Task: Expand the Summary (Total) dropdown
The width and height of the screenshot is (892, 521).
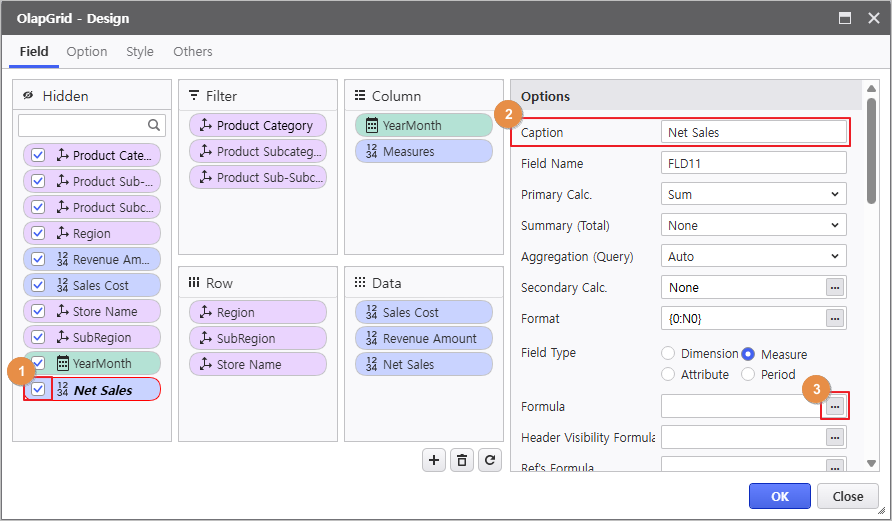Action: [x=753, y=225]
